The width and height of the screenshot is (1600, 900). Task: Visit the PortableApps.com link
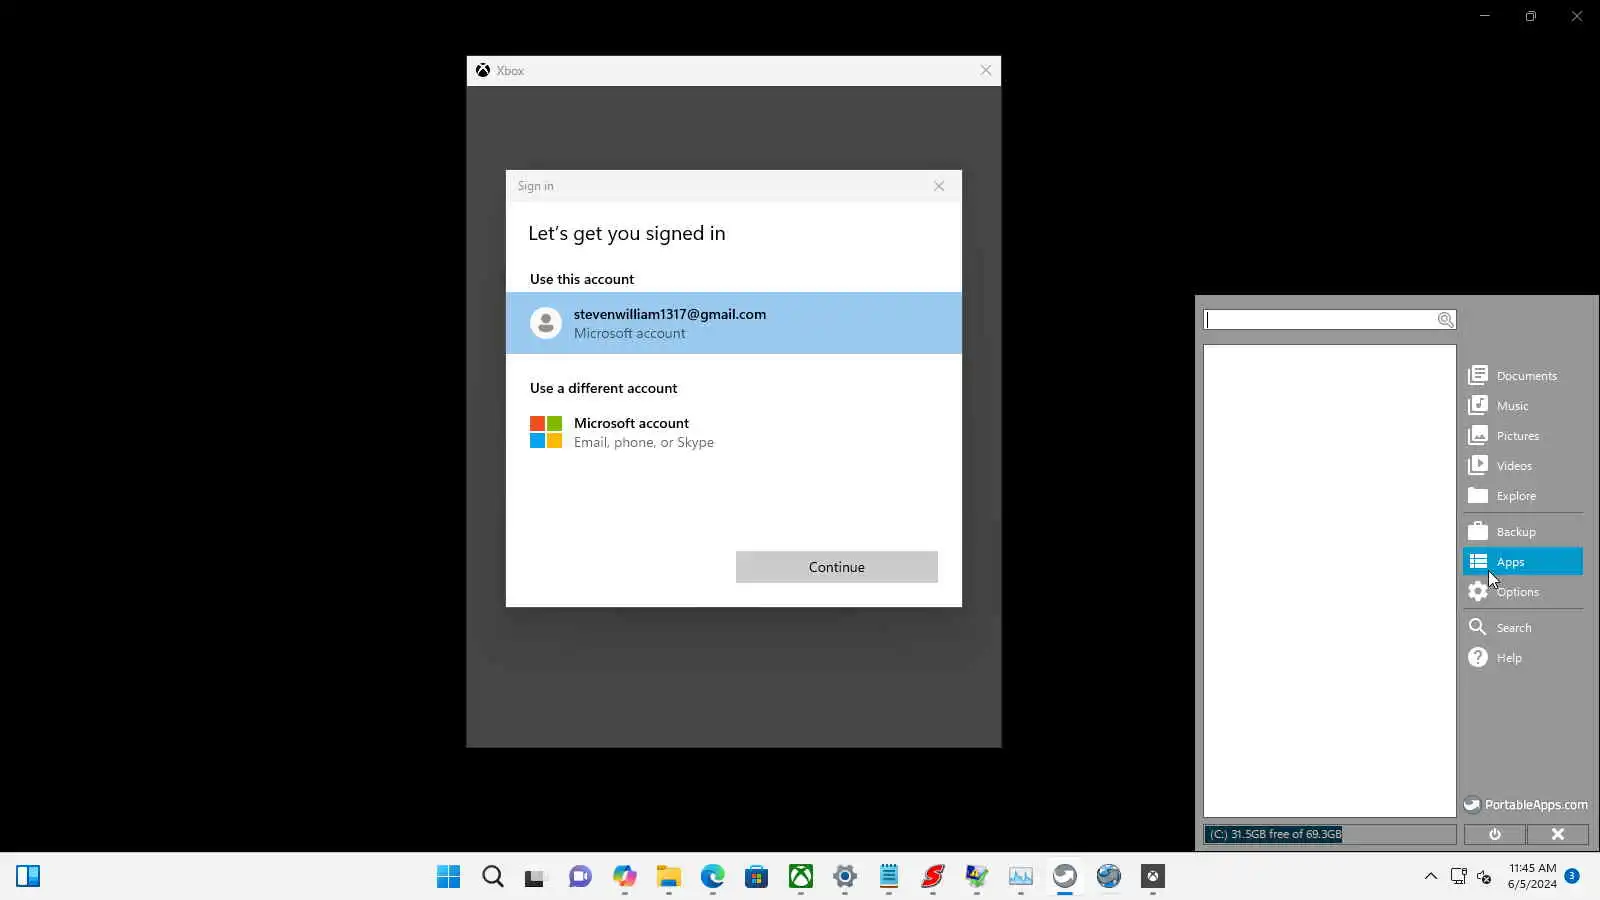1526,805
